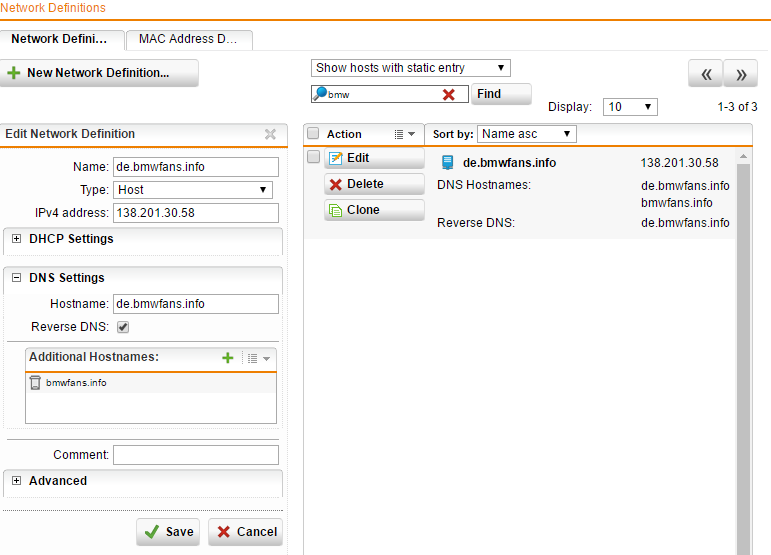
Task: Check the select-all box in Action header
Action: (313, 134)
